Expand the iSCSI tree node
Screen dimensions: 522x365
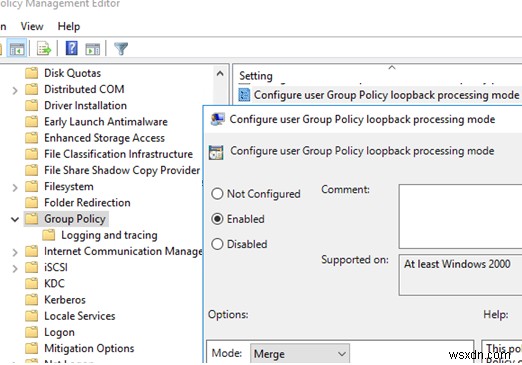pos(15,268)
